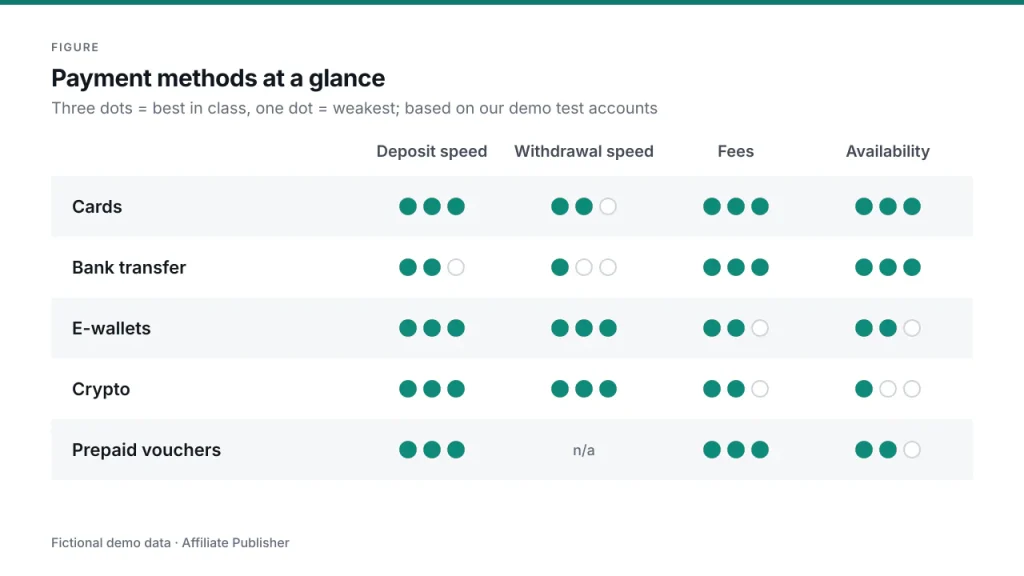The image size is (1024, 576).
Task: Click the 'E-wallets' row label
Action: 111,328
